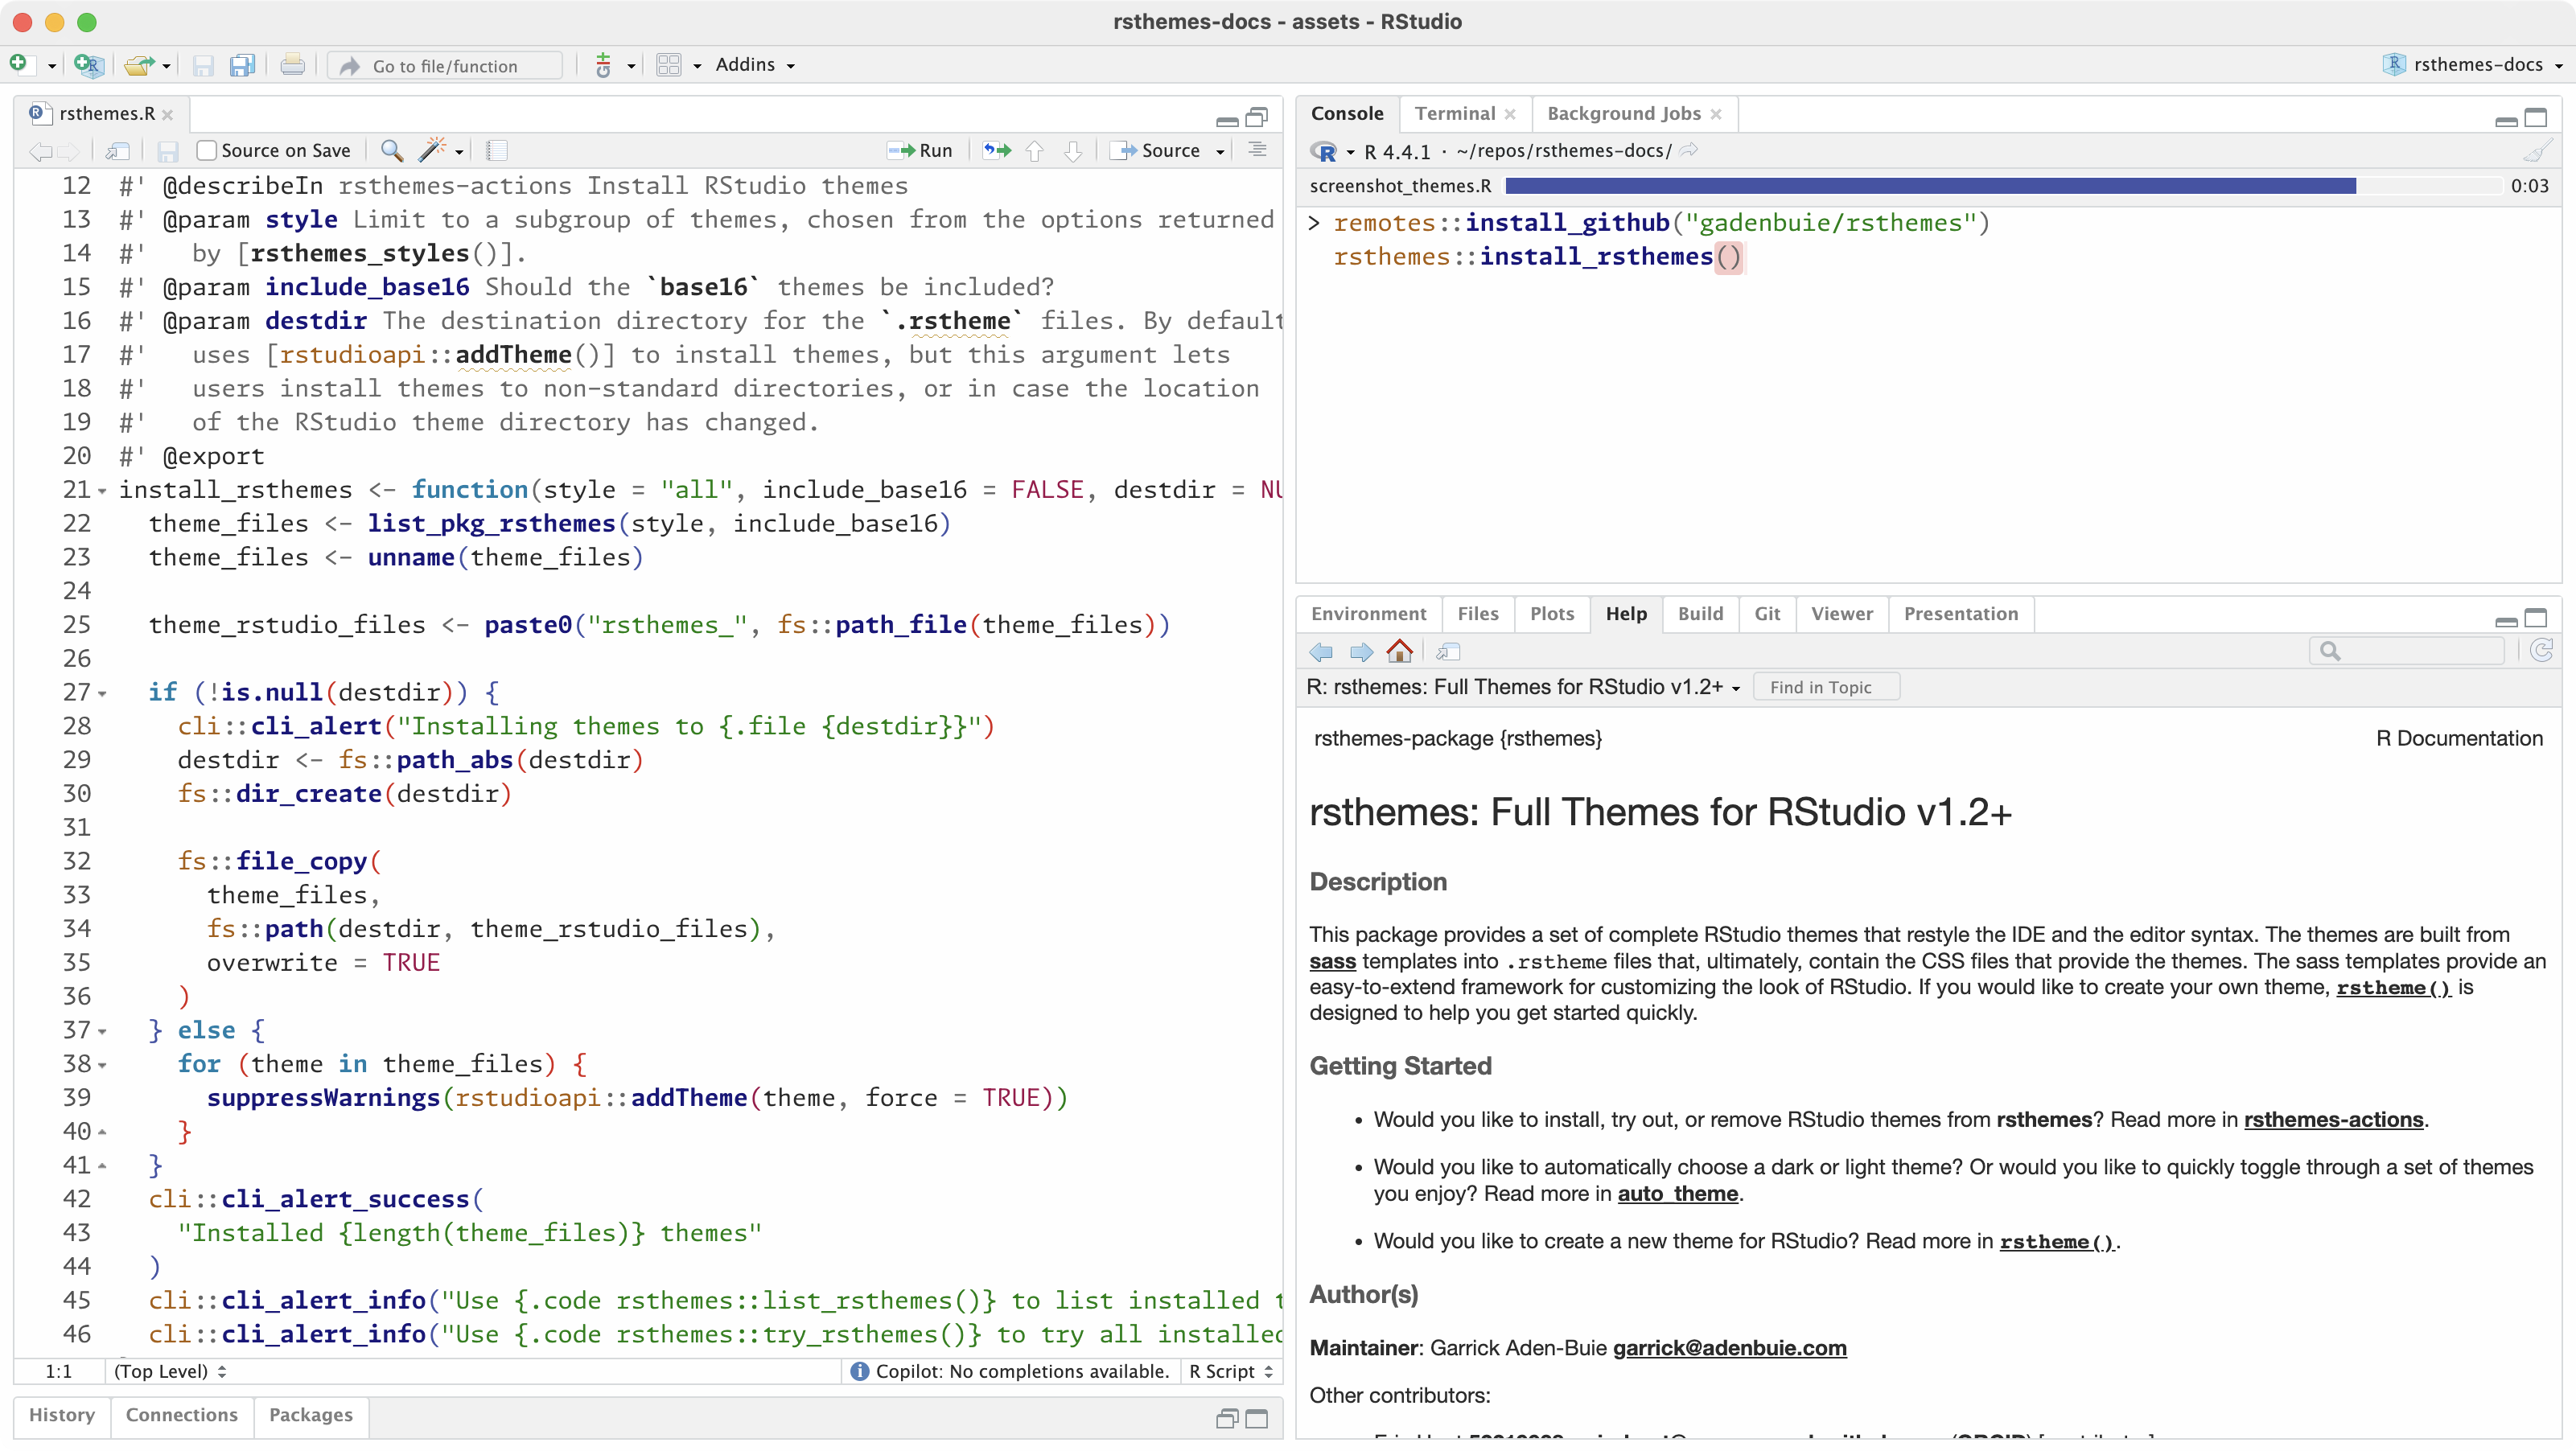
Task: Click Help pane home icon
Action: point(1400,652)
